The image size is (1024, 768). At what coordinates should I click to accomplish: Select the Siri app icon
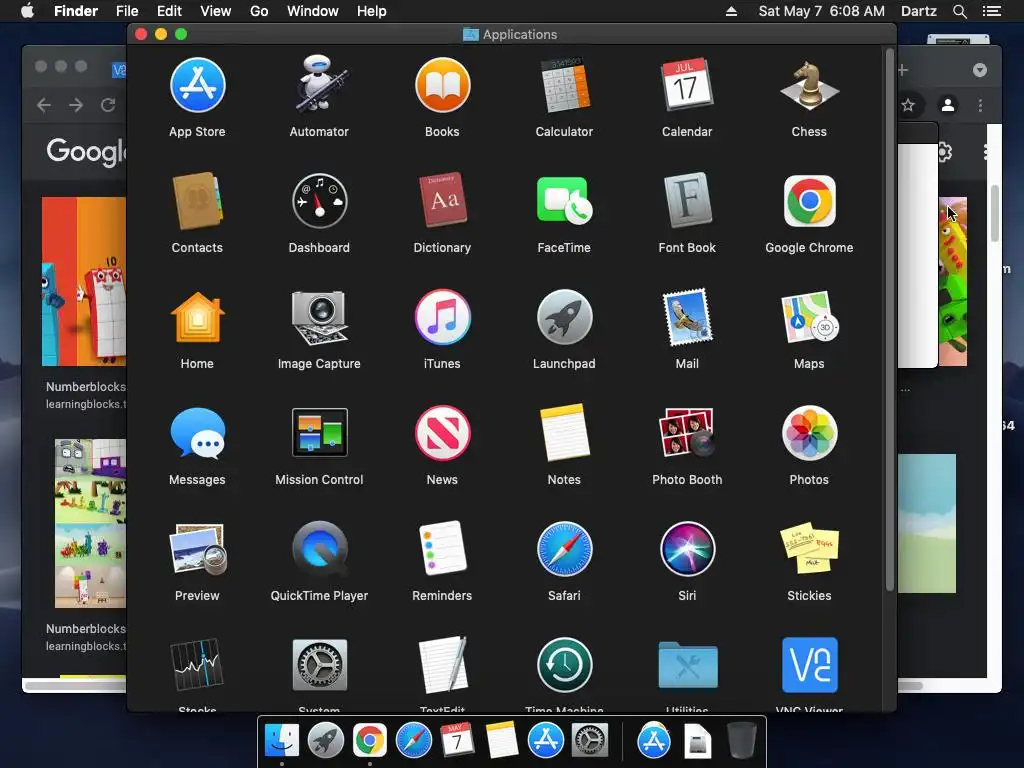point(687,549)
